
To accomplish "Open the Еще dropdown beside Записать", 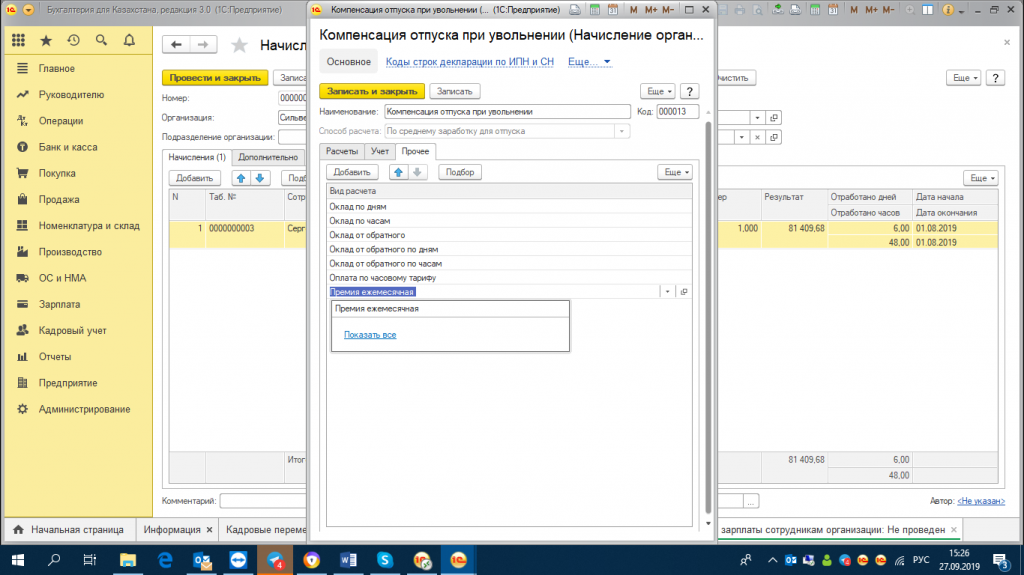I will coord(658,91).
